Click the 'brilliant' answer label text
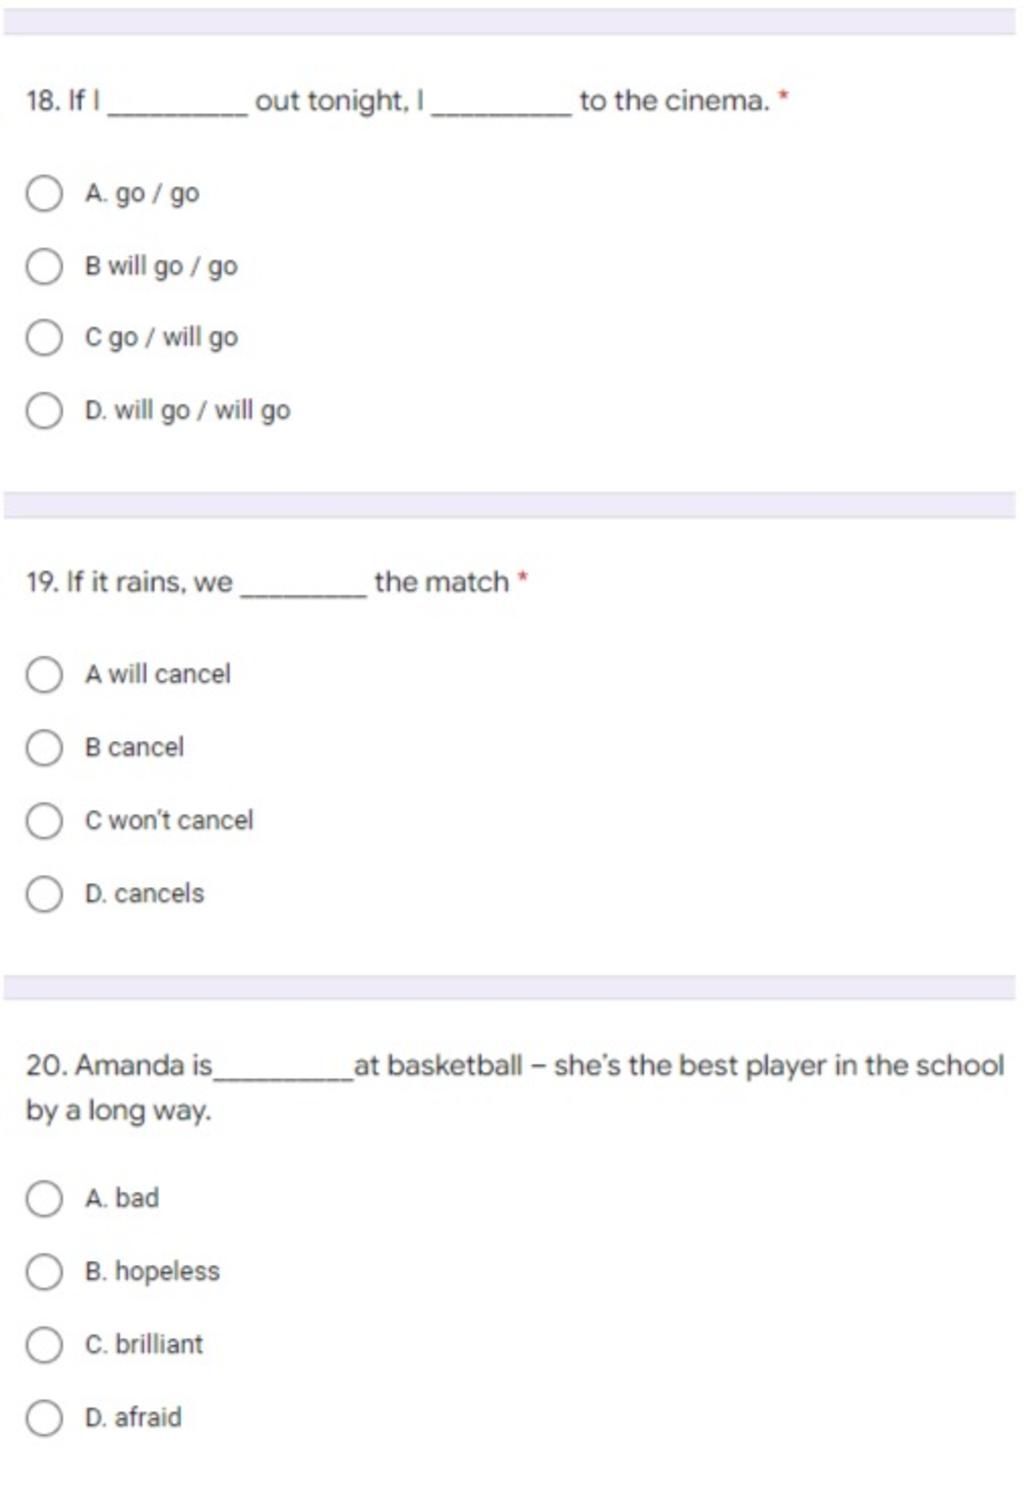The height and width of the screenshot is (1493, 1024). 159,1344
